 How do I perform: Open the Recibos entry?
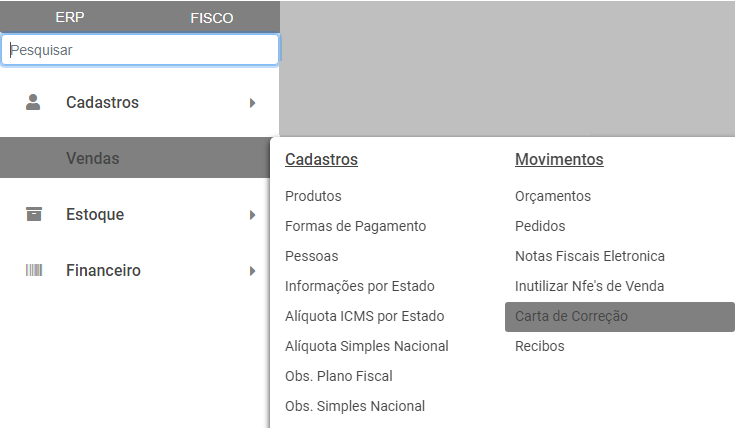point(539,346)
